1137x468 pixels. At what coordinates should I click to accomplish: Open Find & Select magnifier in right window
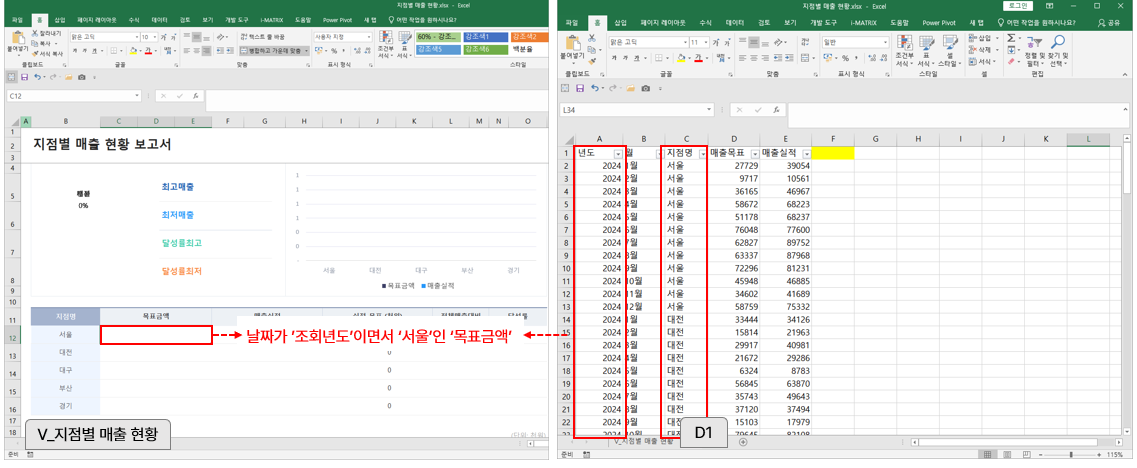point(1057,43)
